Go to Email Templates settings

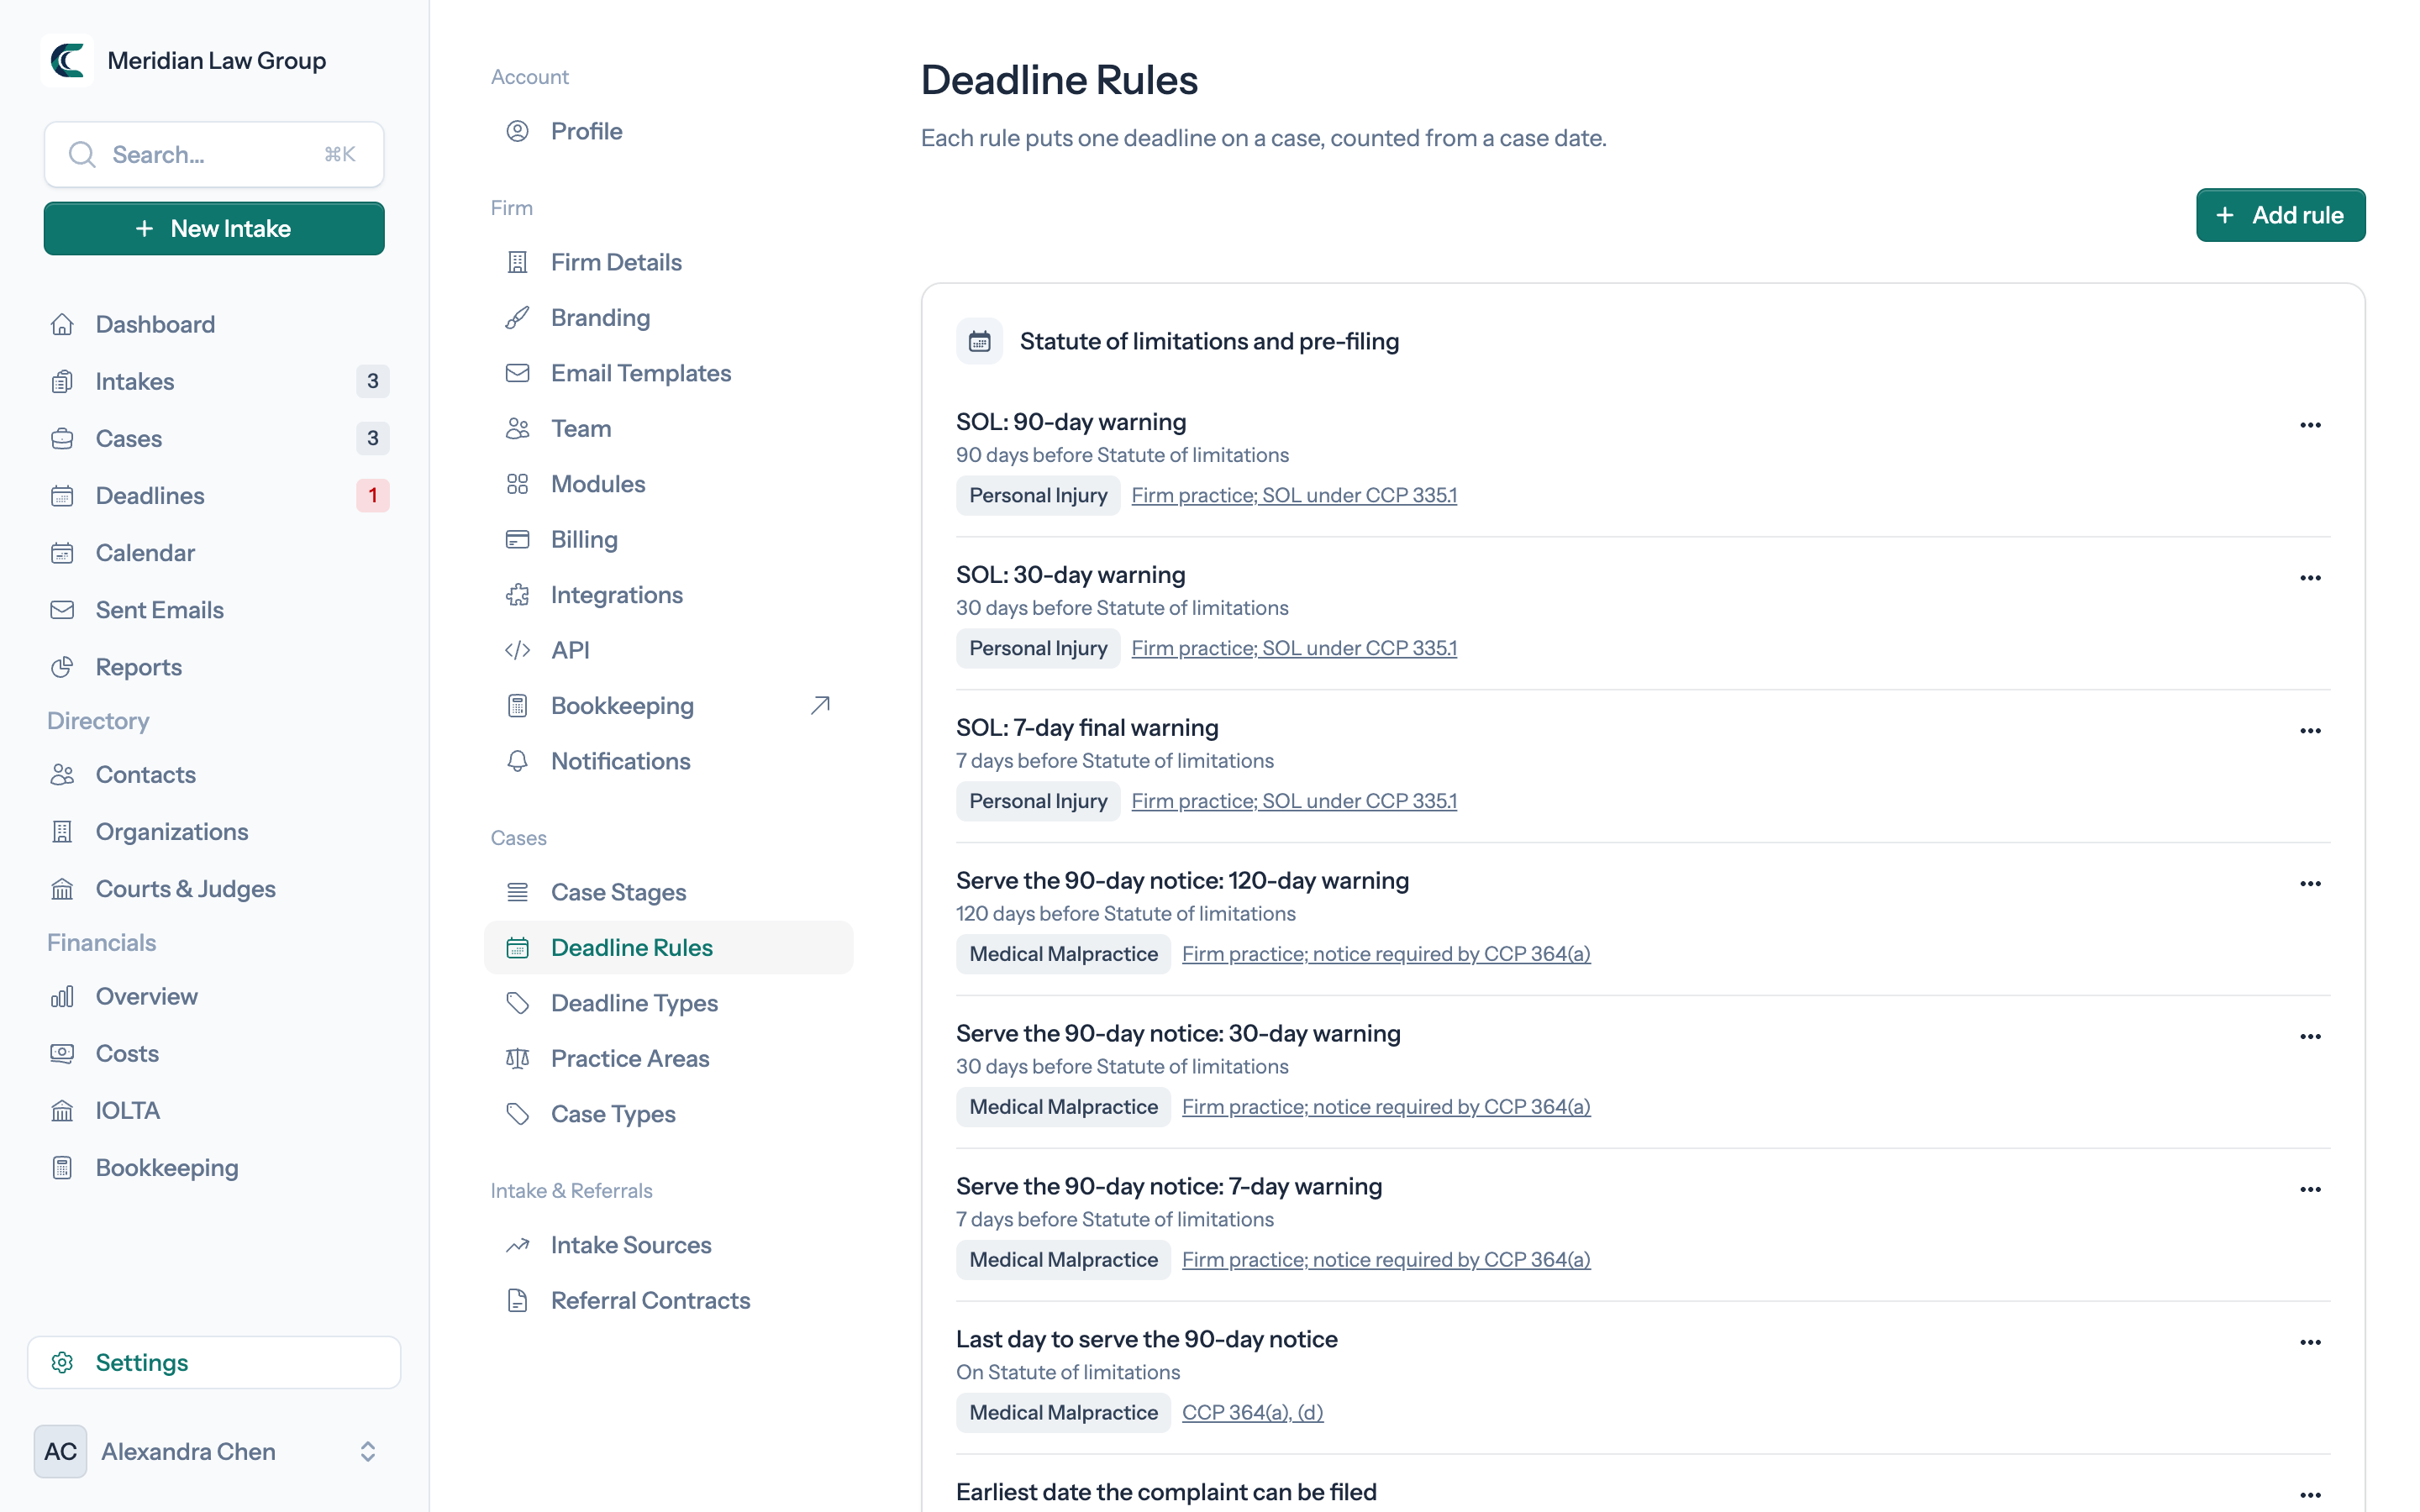(668, 373)
